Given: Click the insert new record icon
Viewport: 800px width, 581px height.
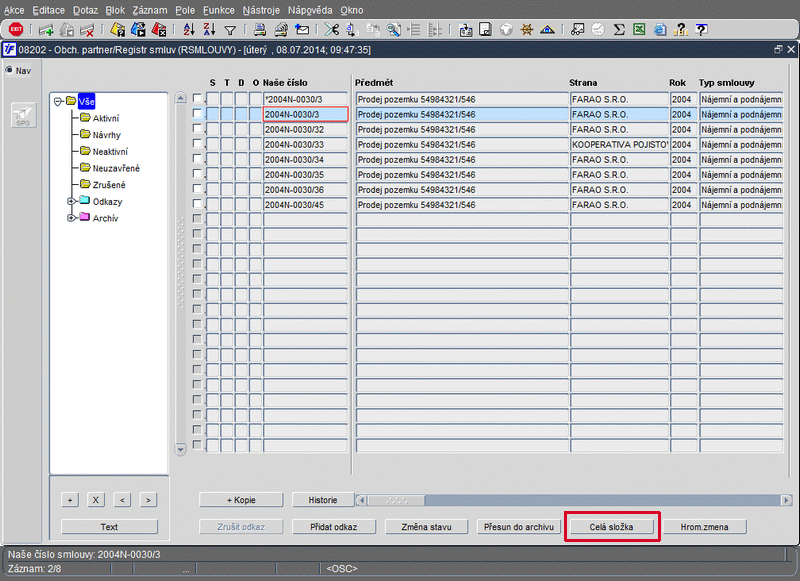Looking at the screenshot, I should coord(46,30).
